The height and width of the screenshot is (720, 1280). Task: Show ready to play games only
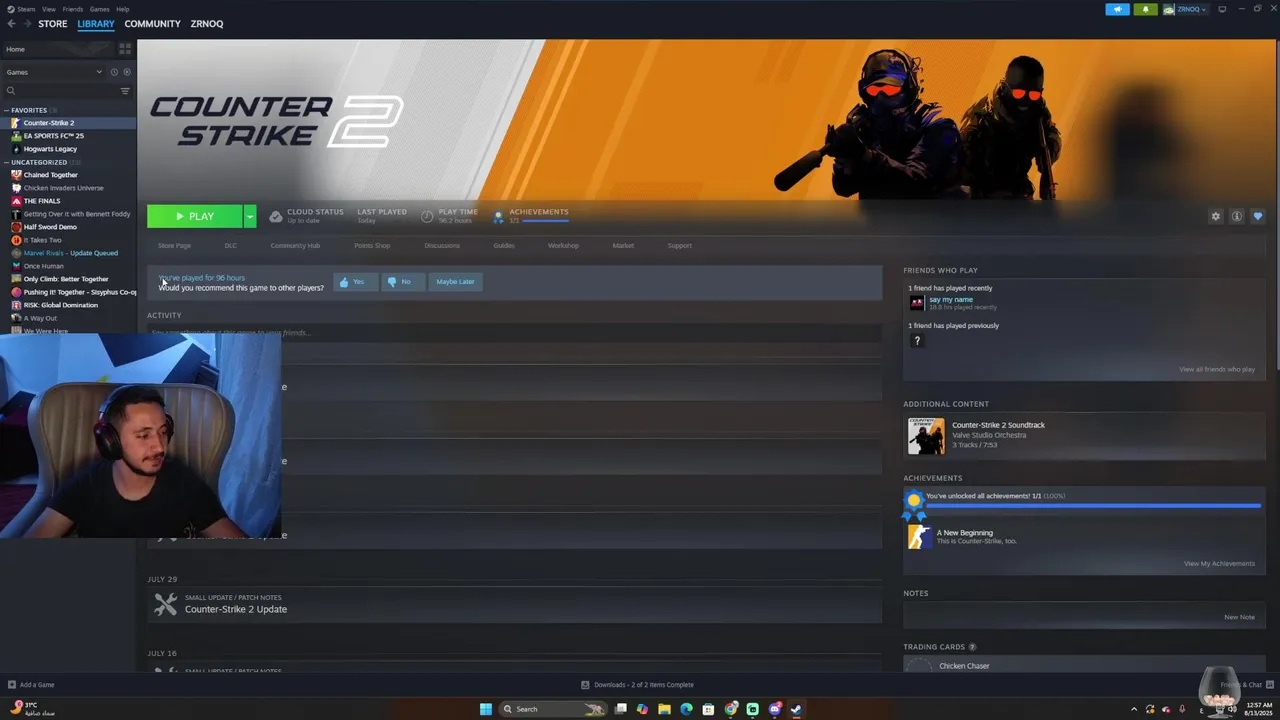(126, 72)
